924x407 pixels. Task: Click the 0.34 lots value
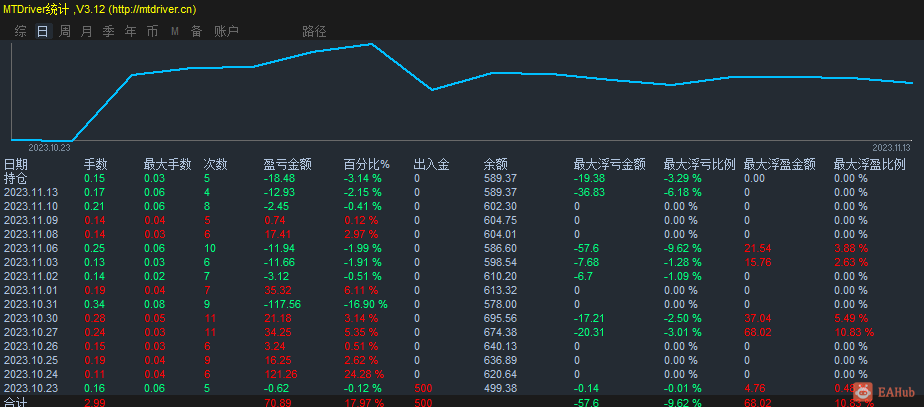(x=94, y=304)
